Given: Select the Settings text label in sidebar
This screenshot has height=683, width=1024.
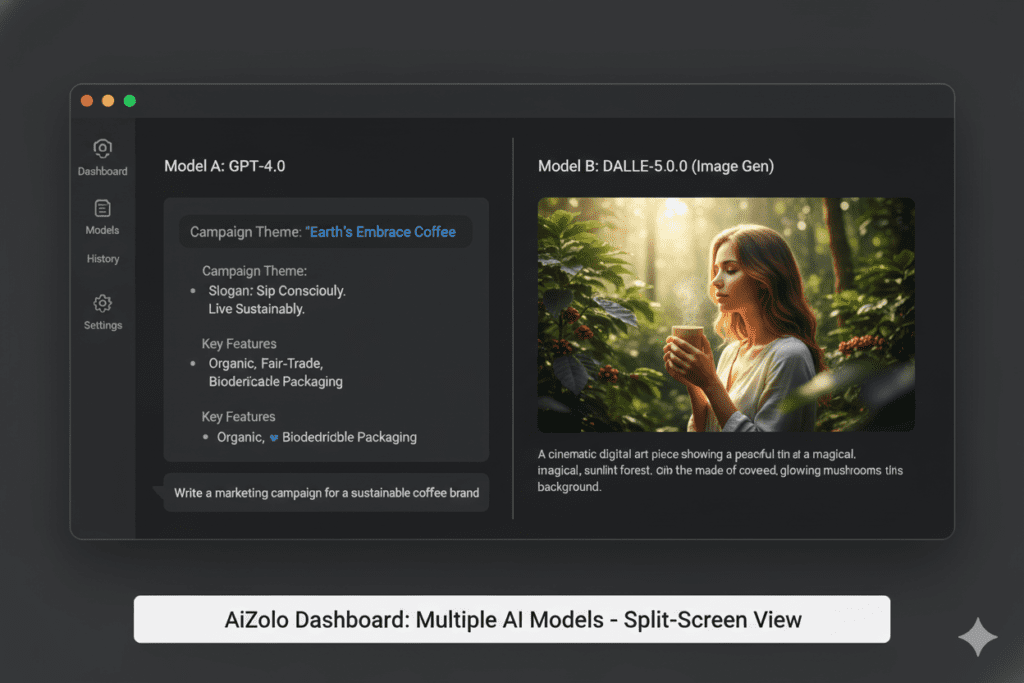Looking at the screenshot, I should tap(102, 325).
